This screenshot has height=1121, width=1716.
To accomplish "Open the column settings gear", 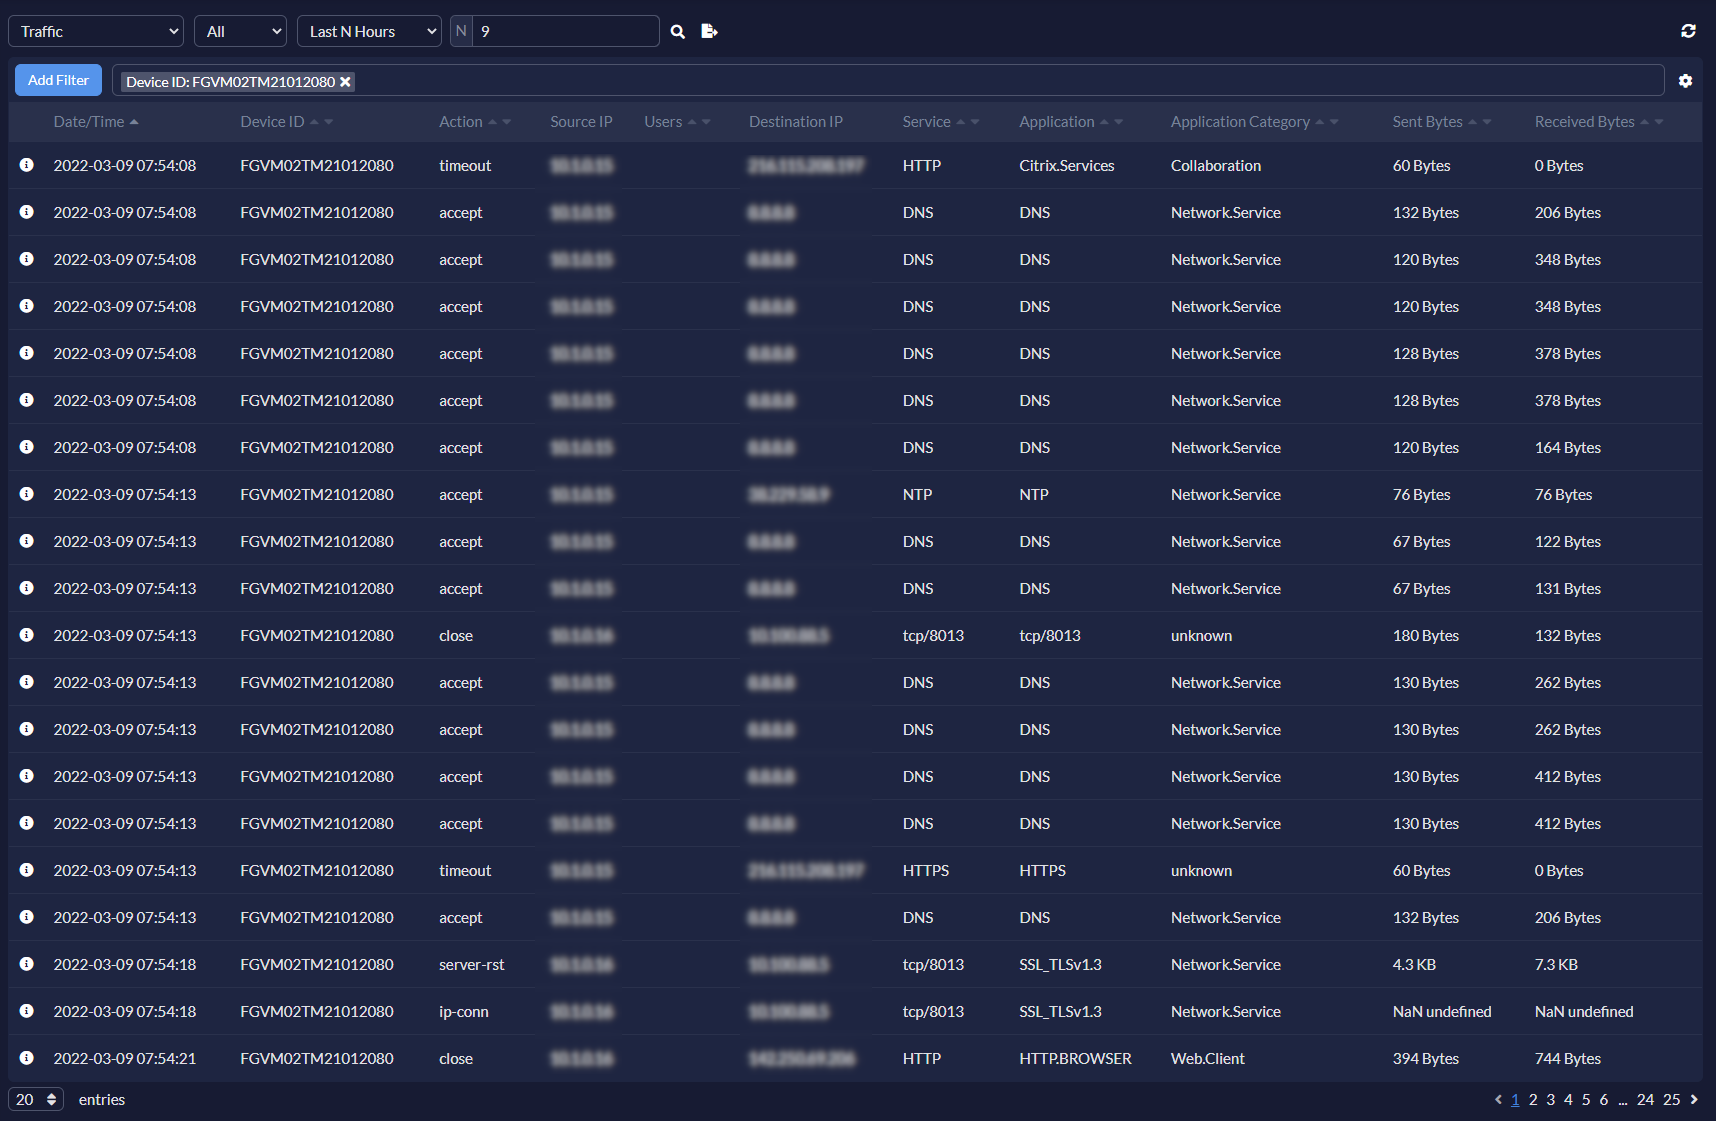I will 1686,80.
